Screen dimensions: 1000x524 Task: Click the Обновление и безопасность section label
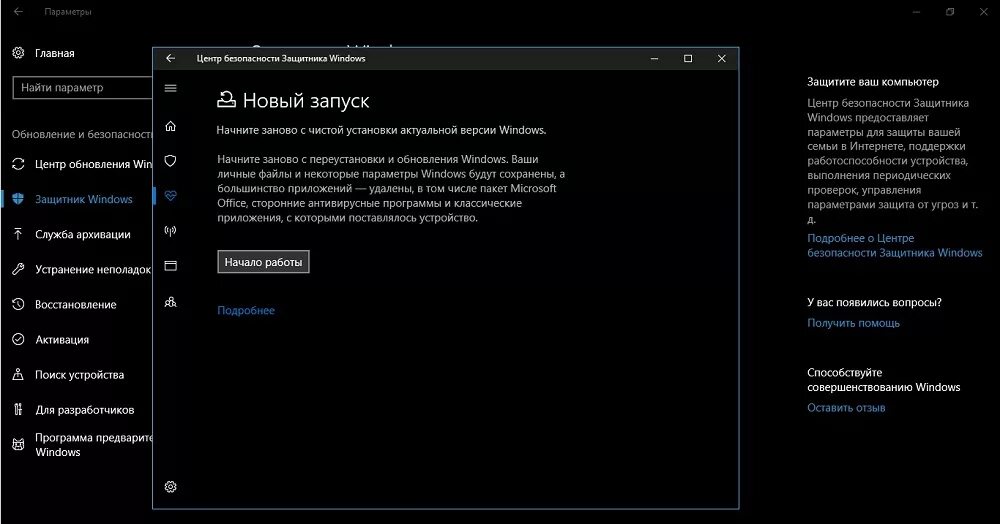click(82, 135)
